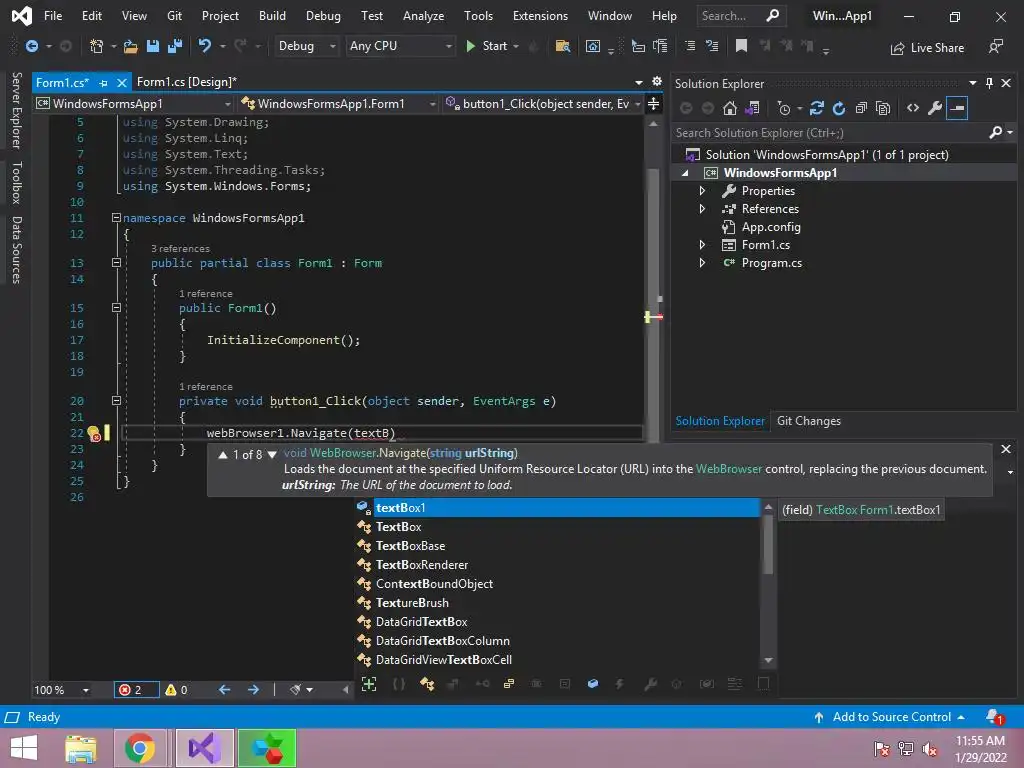Click the muted volume icon in system tray
The width and height of the screenshot is (1024, 768).
(x=929, y=748)
